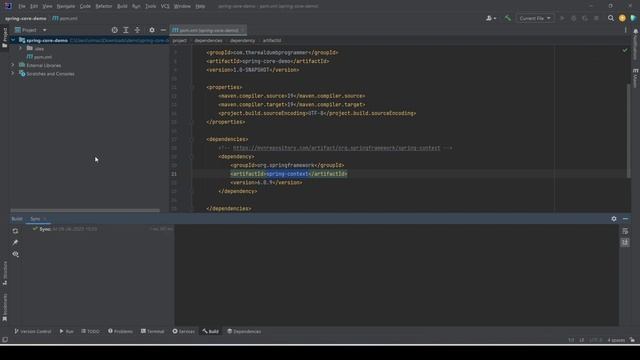Click the Search Everywhere magnifier icon
The image size is (640, 360).
tap(611, 18)
